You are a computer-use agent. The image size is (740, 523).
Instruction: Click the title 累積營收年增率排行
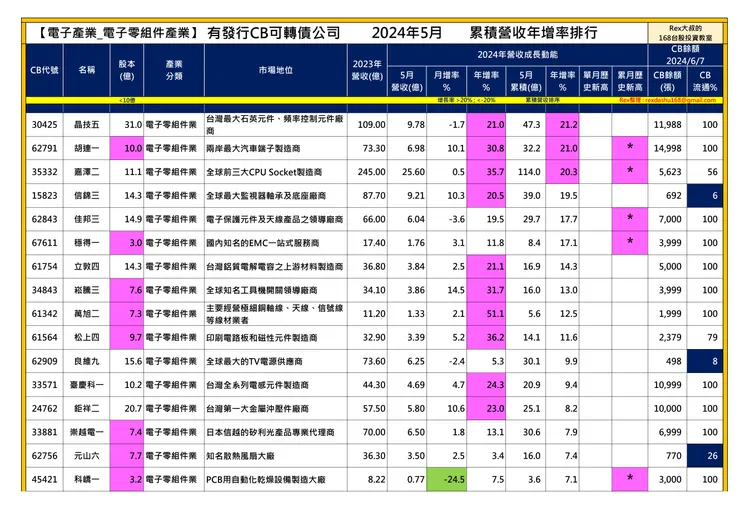click(x=533, y=33)
